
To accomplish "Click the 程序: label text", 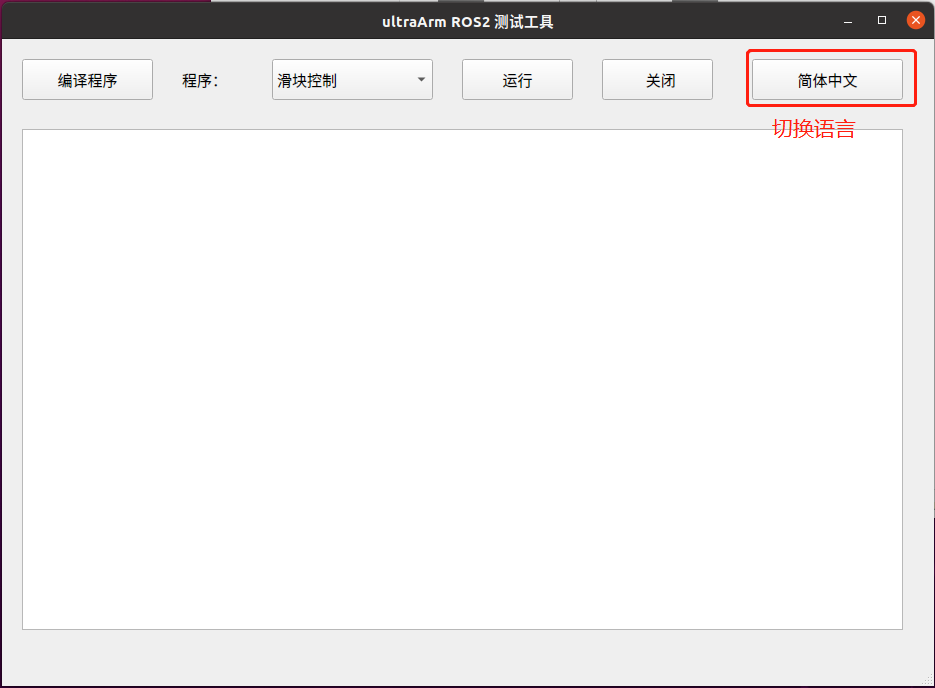I will [200, 80].
